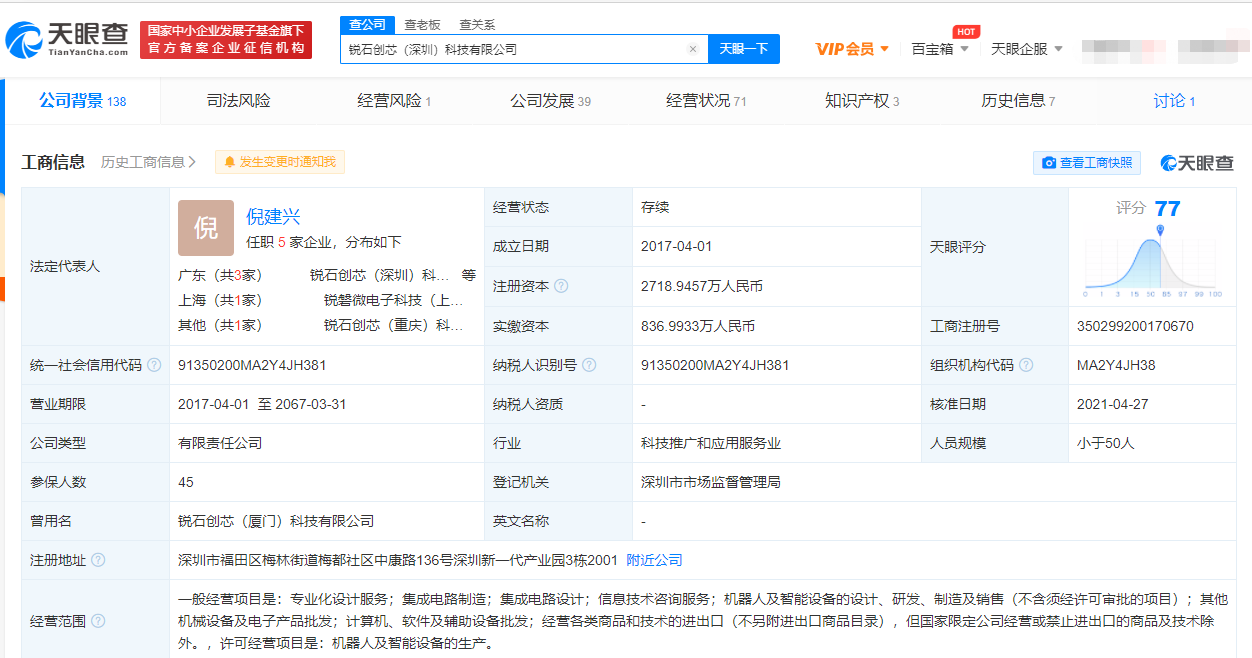Switch to the 查关系 search tab

tap(477, 24)
